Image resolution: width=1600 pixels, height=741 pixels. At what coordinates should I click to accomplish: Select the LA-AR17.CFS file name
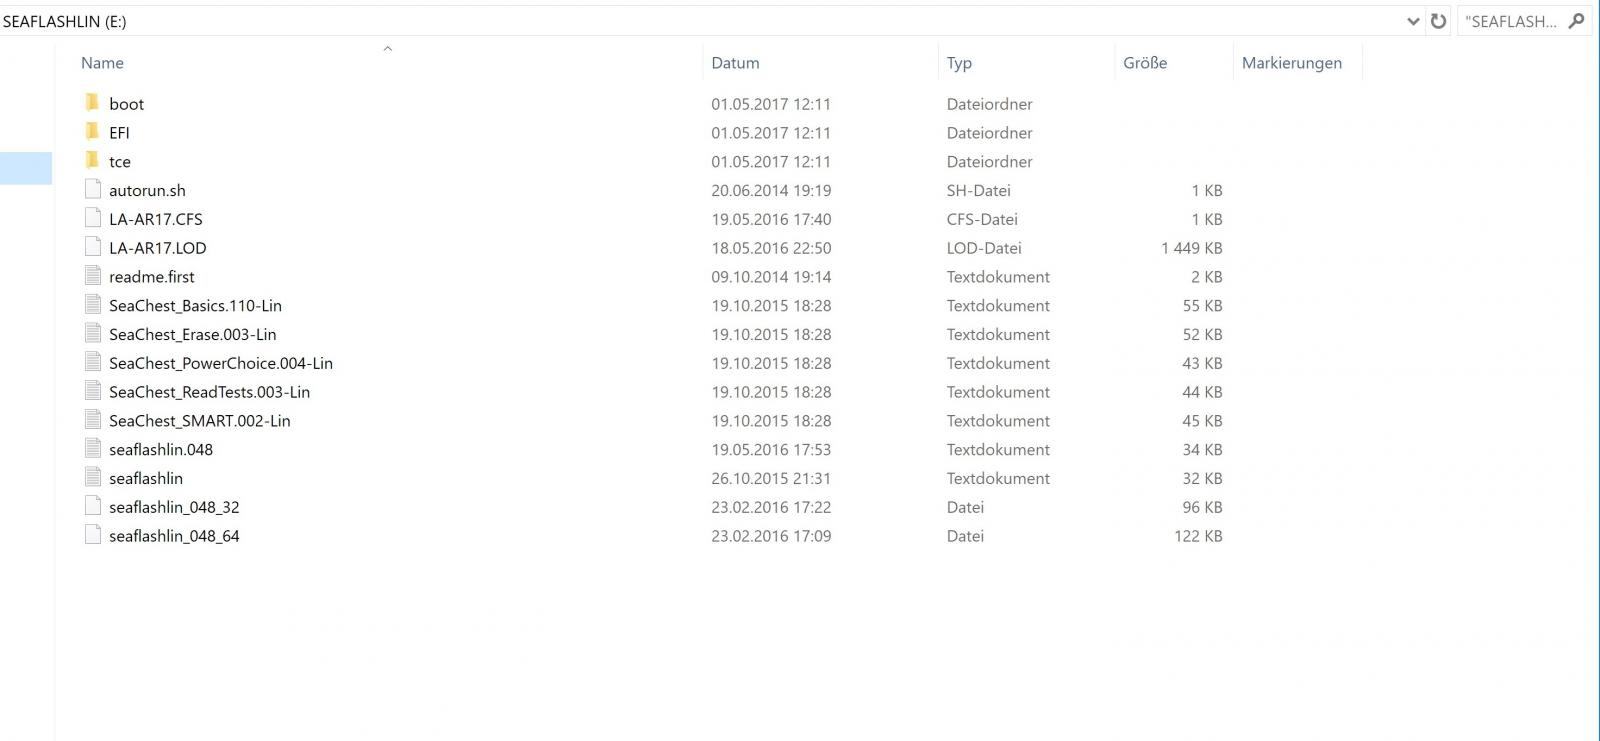tap(156, 219)
